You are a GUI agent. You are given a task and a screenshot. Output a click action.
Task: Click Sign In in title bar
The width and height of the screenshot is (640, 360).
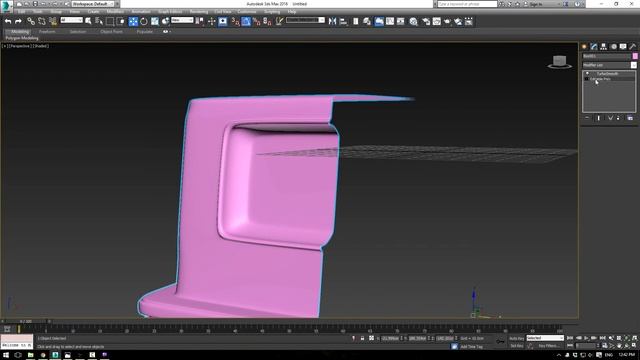pyautogui.click(x=537, y=4)
